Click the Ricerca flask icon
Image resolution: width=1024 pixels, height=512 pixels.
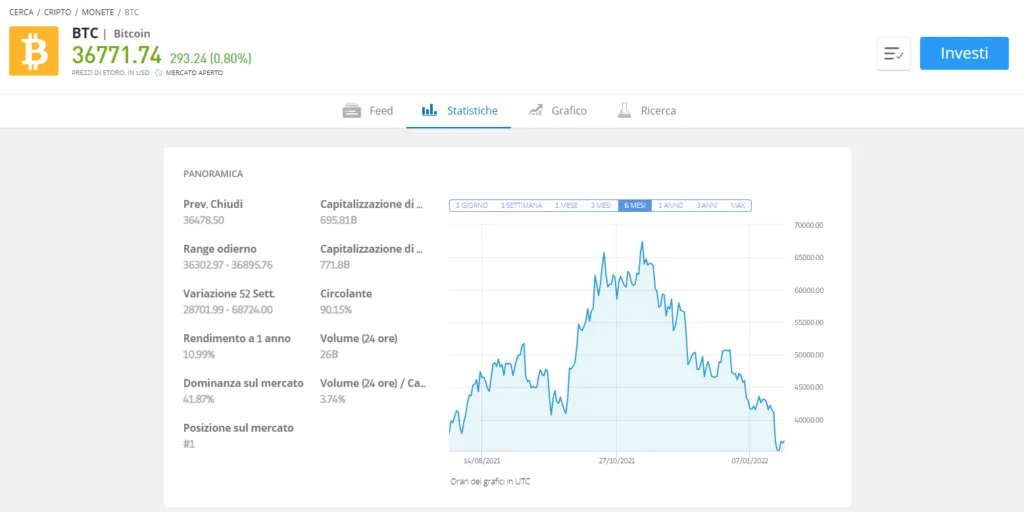click(624, 110)
